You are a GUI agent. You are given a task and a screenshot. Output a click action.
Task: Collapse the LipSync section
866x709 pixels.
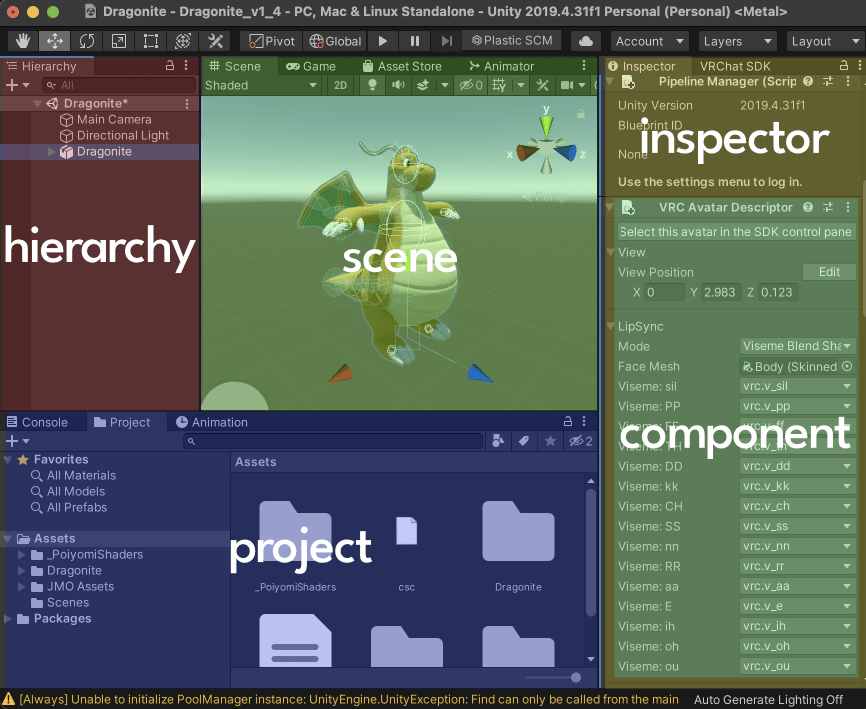coord(611,326)
